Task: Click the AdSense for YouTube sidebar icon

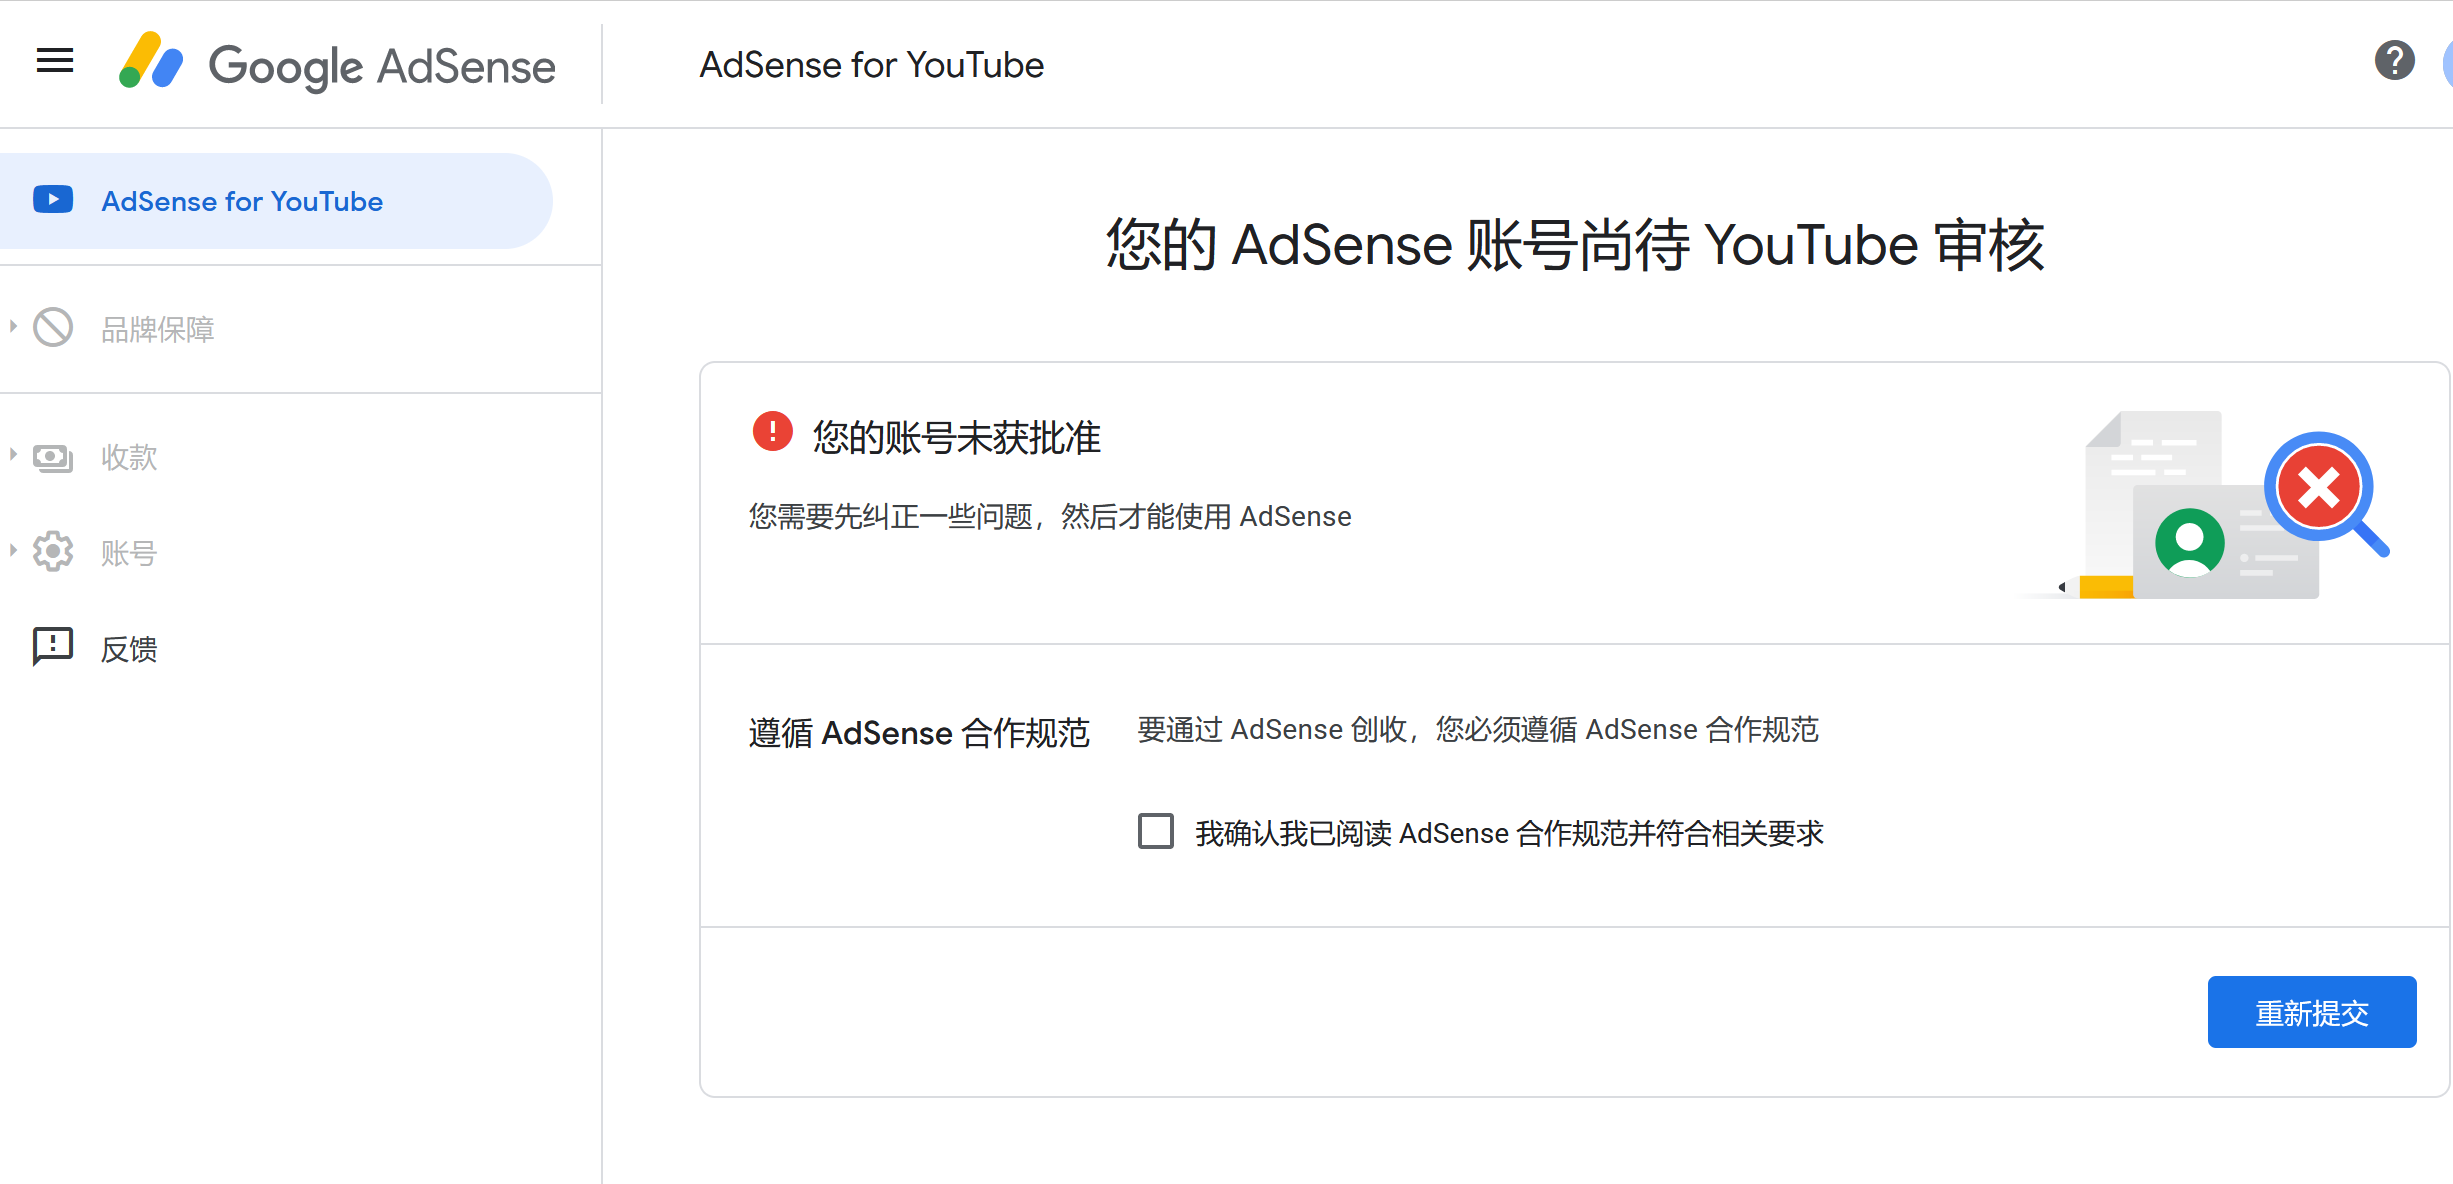Action: [x=53, y=200]
